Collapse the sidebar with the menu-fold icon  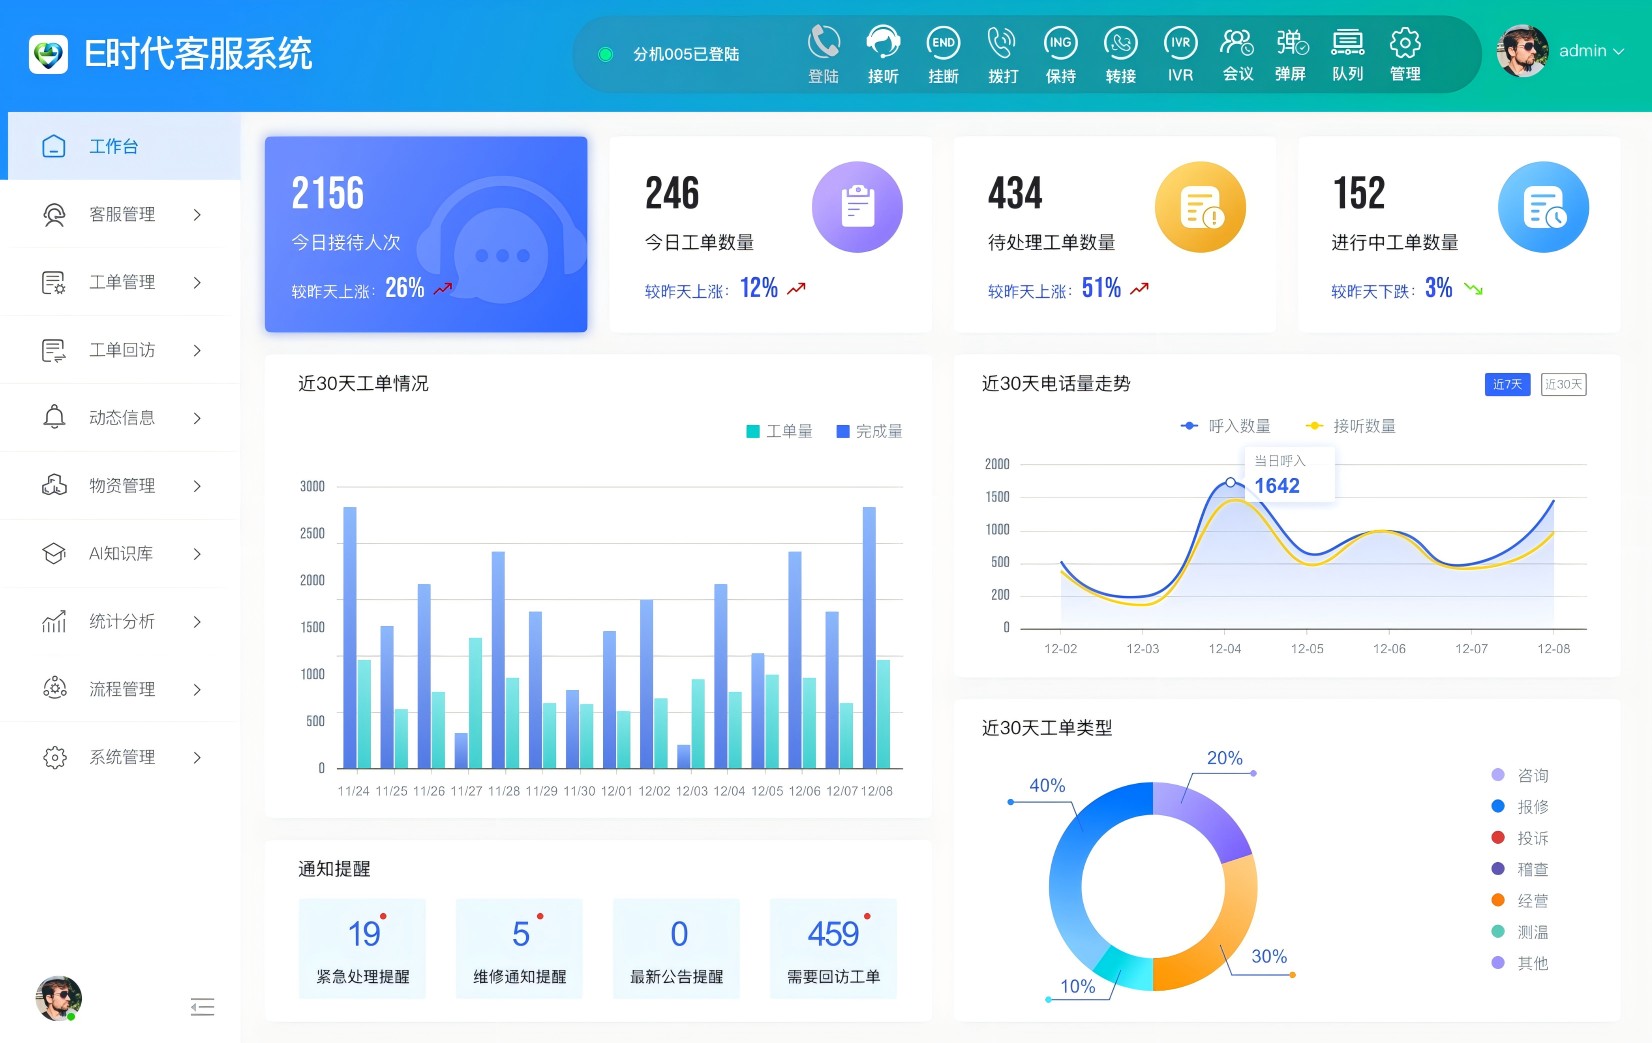click(202, 1007)
